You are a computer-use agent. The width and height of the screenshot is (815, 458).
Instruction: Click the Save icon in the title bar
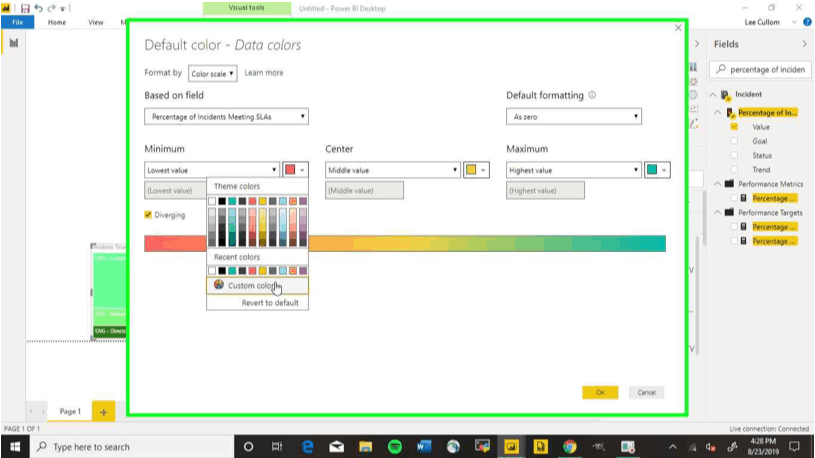(x=24, y=8)
